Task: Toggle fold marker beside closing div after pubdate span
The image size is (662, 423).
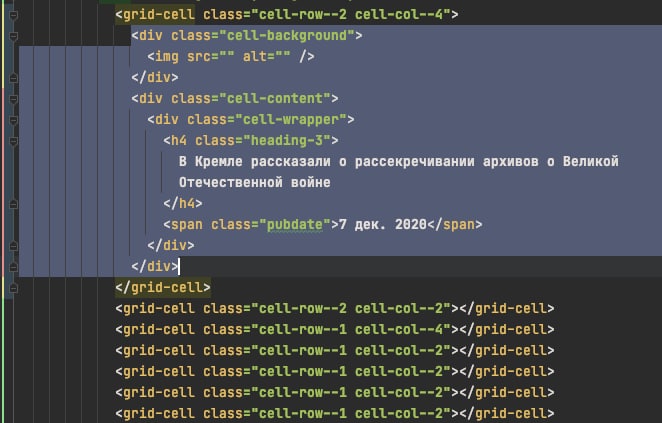Action: (x=13, y=246)
